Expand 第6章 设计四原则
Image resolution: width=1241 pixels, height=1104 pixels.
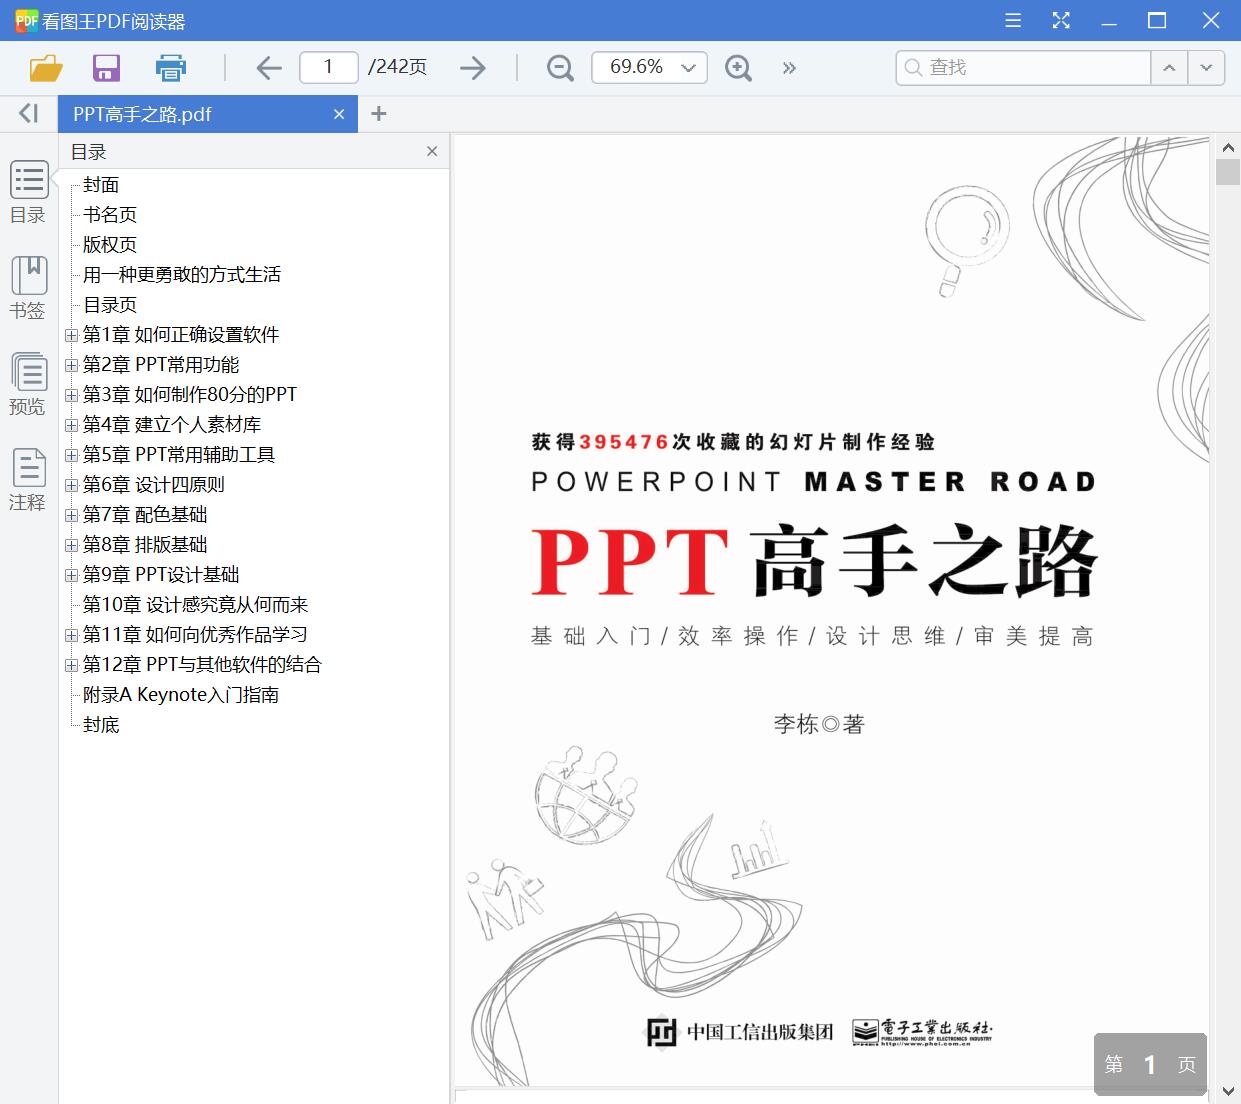coord(71,485)
